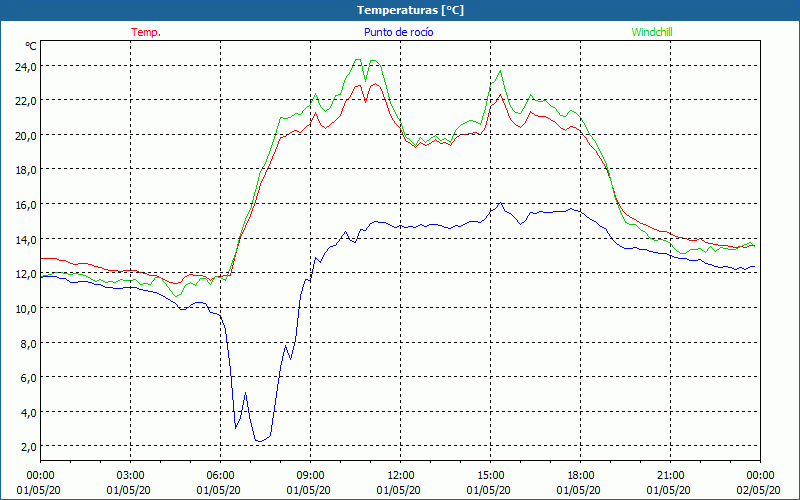
Task: Select the green Windchill legend label
Action: pyautogui.click(x=652, y=32)
